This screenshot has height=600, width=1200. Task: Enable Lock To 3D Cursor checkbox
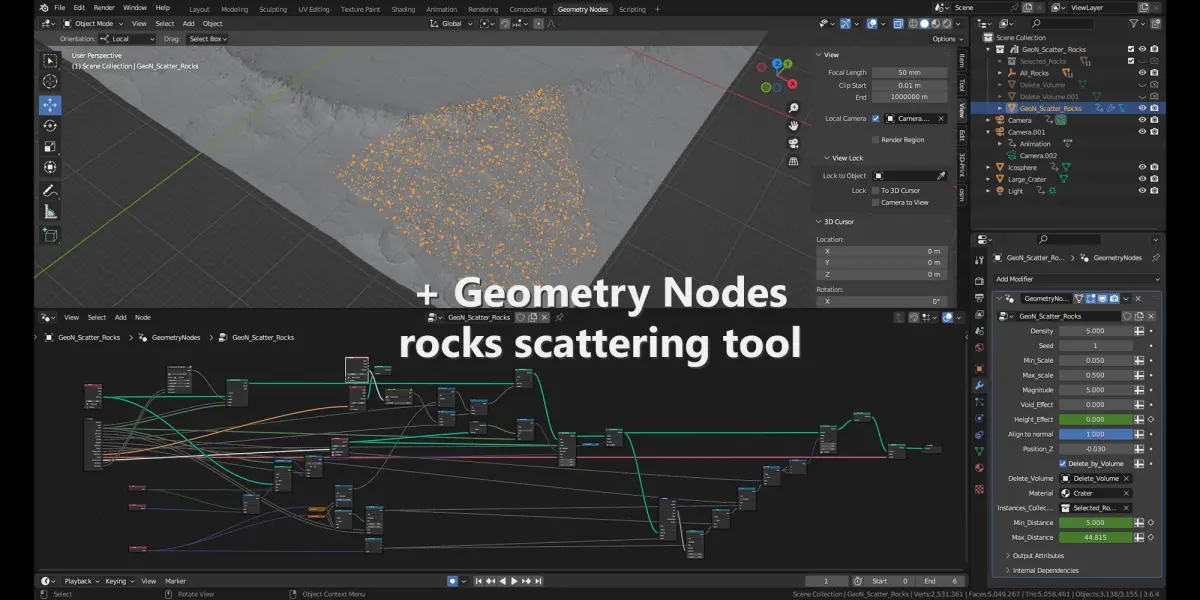pos(875,190)
